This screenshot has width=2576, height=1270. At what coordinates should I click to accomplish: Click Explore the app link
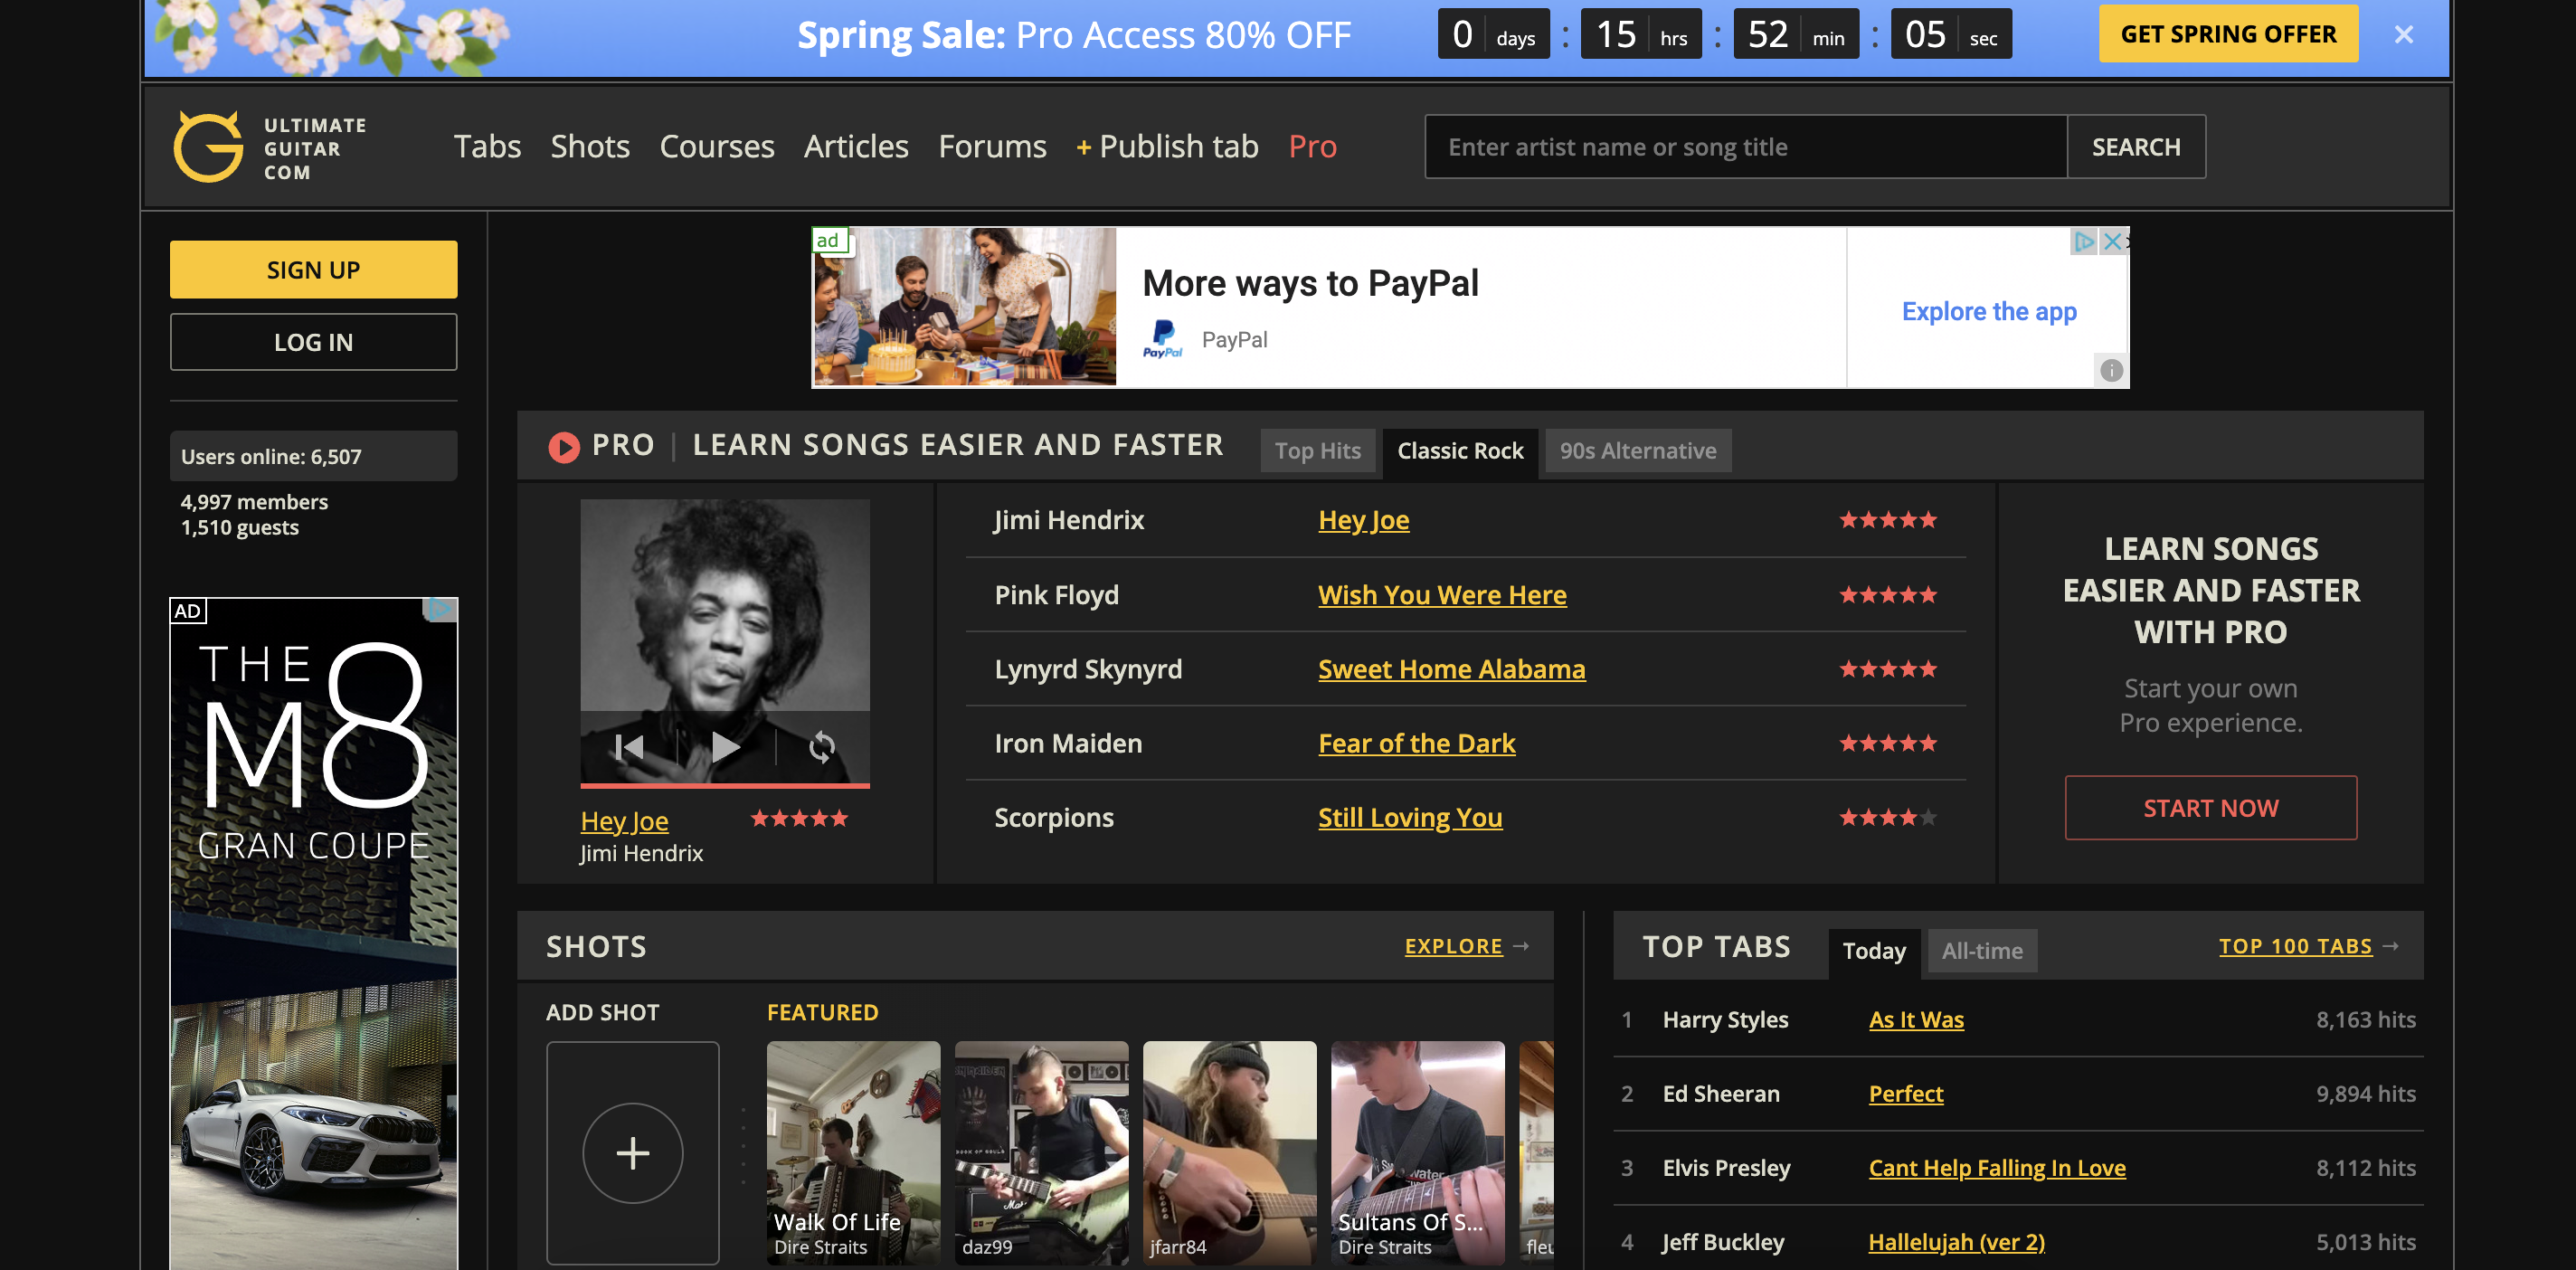click(x=1989, y=312)
